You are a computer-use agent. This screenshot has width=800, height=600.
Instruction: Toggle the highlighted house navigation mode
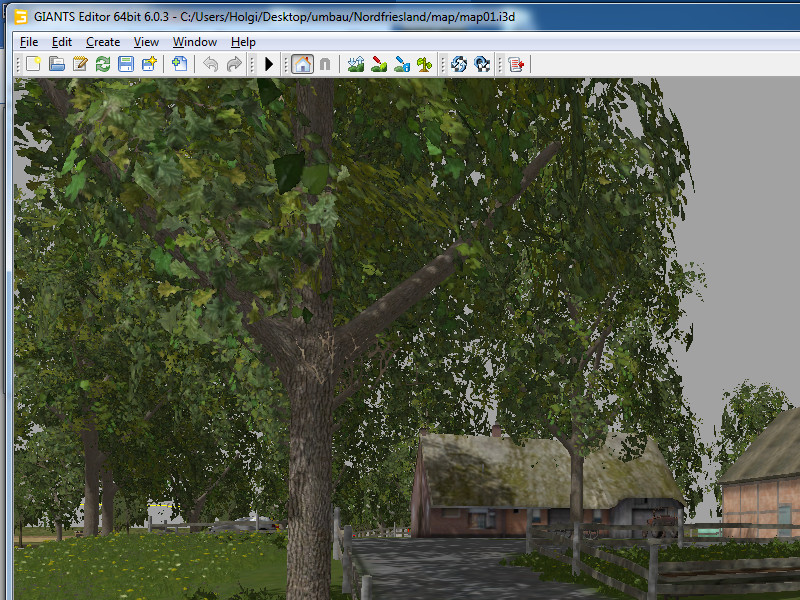(302, 64)
